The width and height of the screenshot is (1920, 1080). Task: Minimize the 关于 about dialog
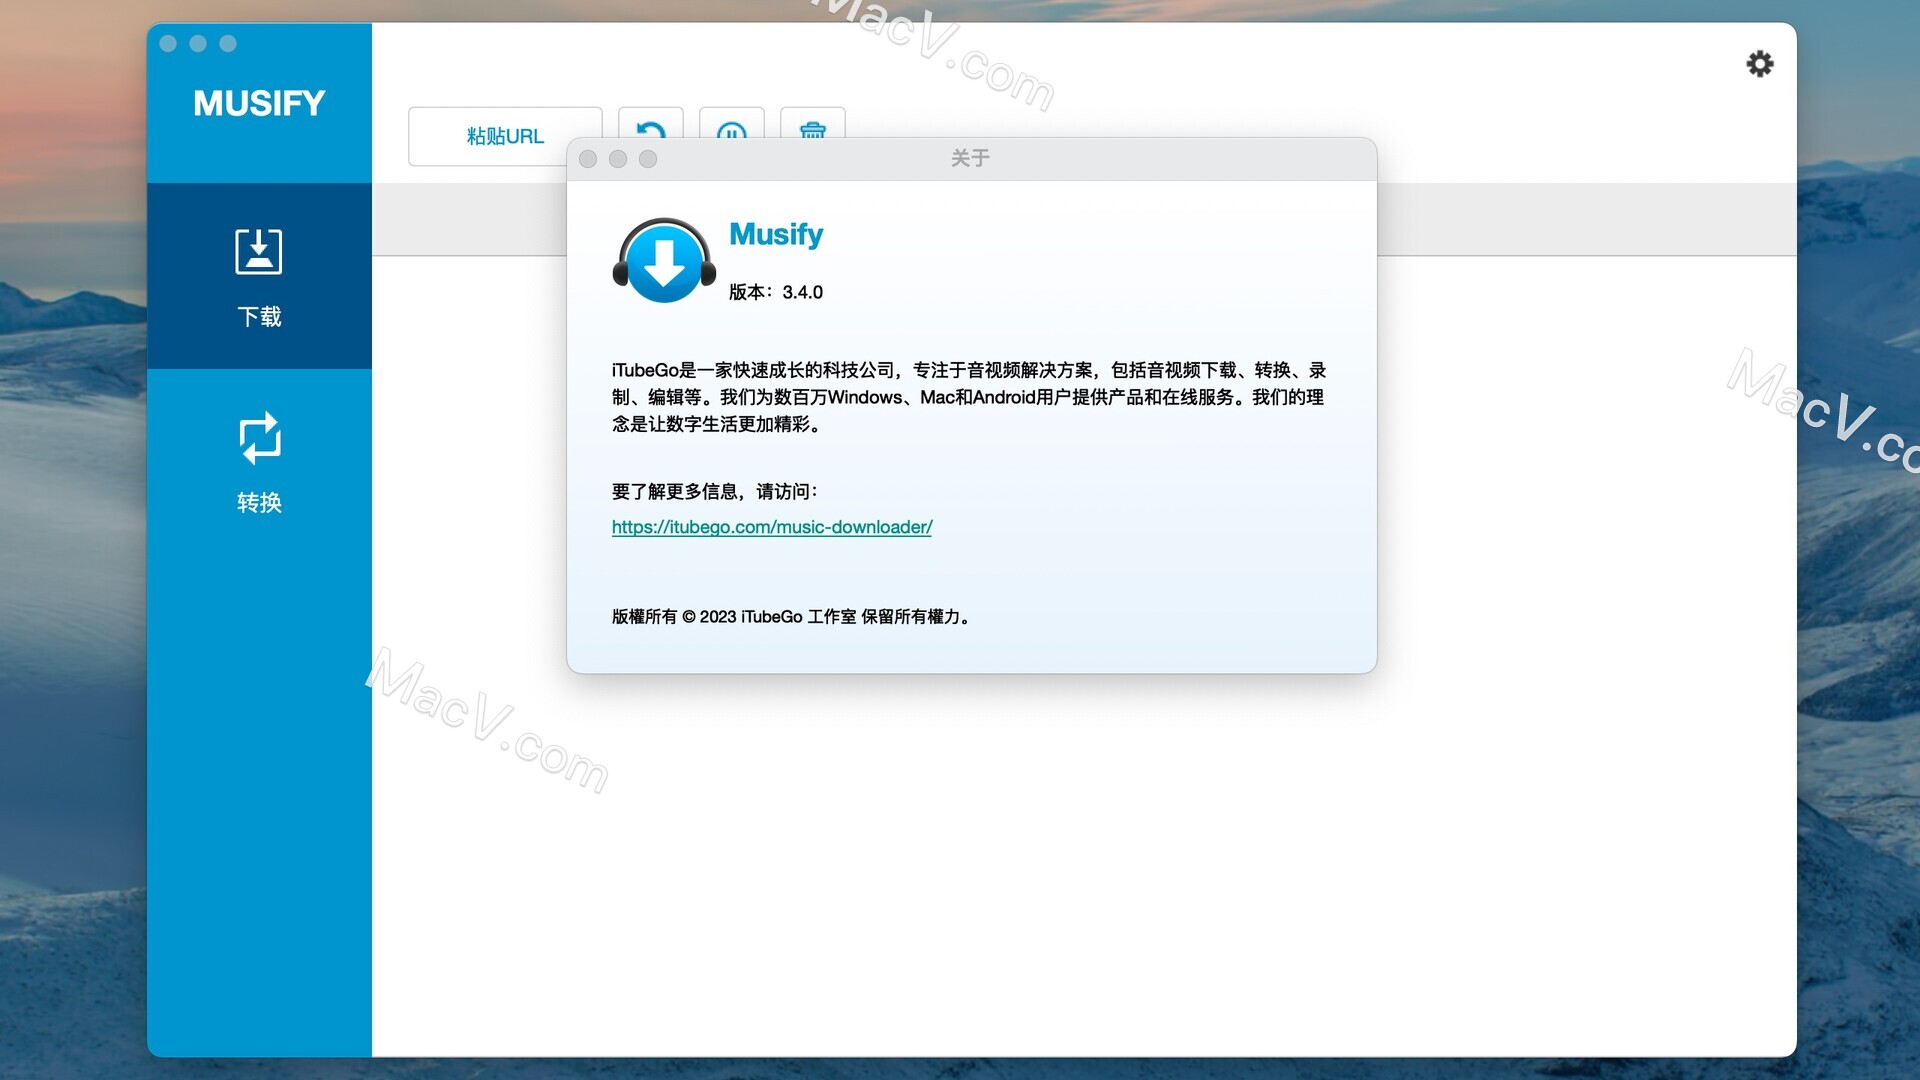tap(618, 159)
